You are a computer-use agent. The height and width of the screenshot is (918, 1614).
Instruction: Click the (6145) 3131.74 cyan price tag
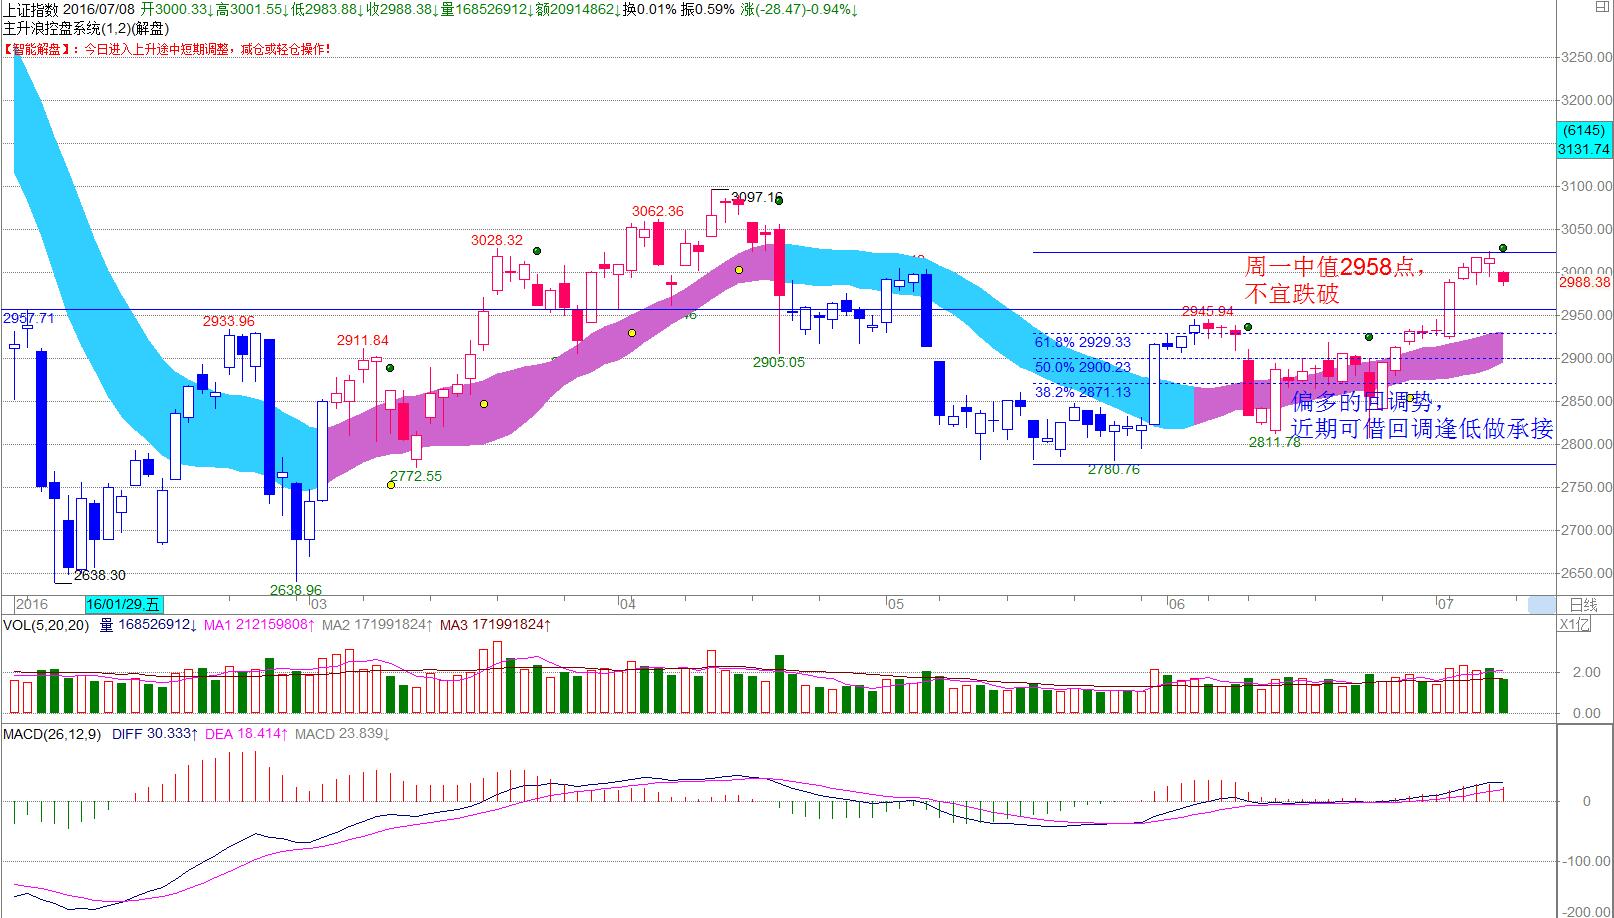(1585, 140)
